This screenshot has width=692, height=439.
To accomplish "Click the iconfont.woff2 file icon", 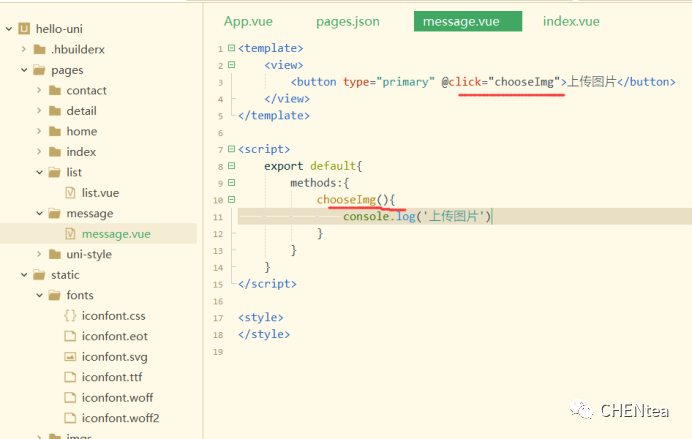I will (x=70, y=418).
